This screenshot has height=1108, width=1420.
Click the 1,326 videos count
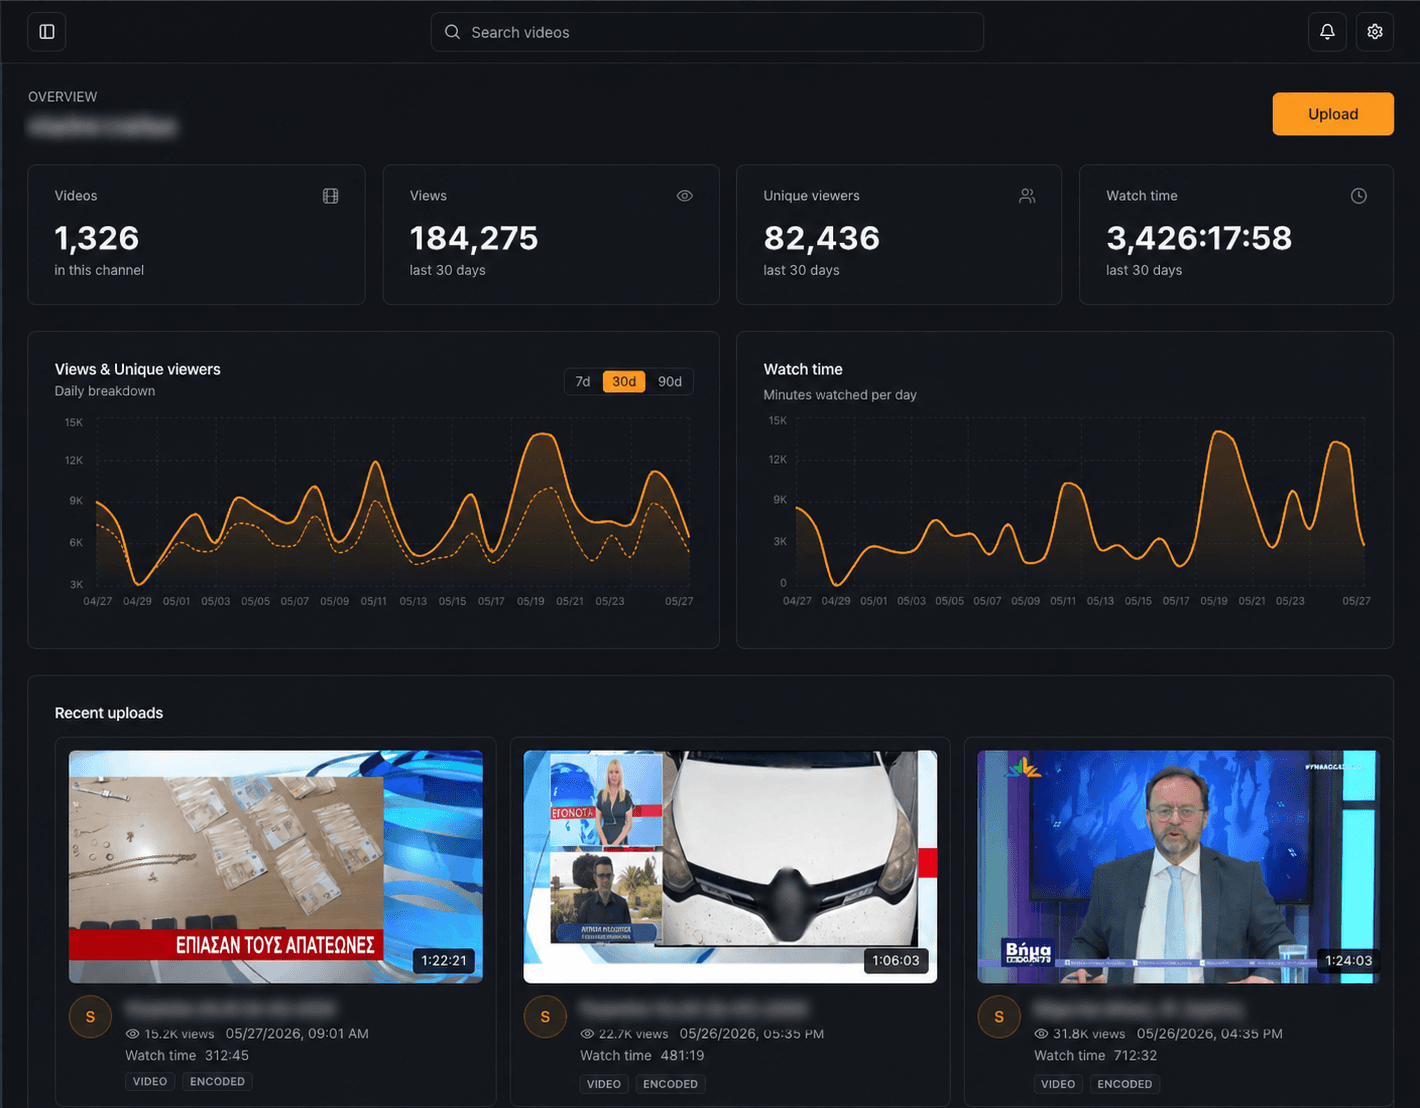(x=97, y=238)
